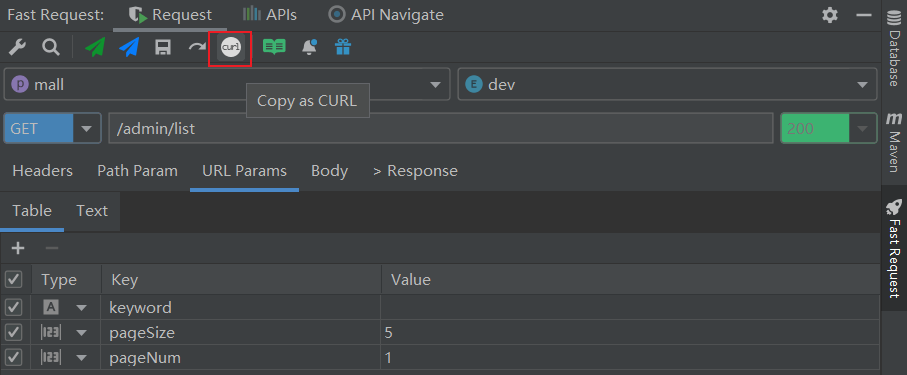This screenshot has height=375, width=907.
Task: Expand the mall project dropdown
Action: 227,85
